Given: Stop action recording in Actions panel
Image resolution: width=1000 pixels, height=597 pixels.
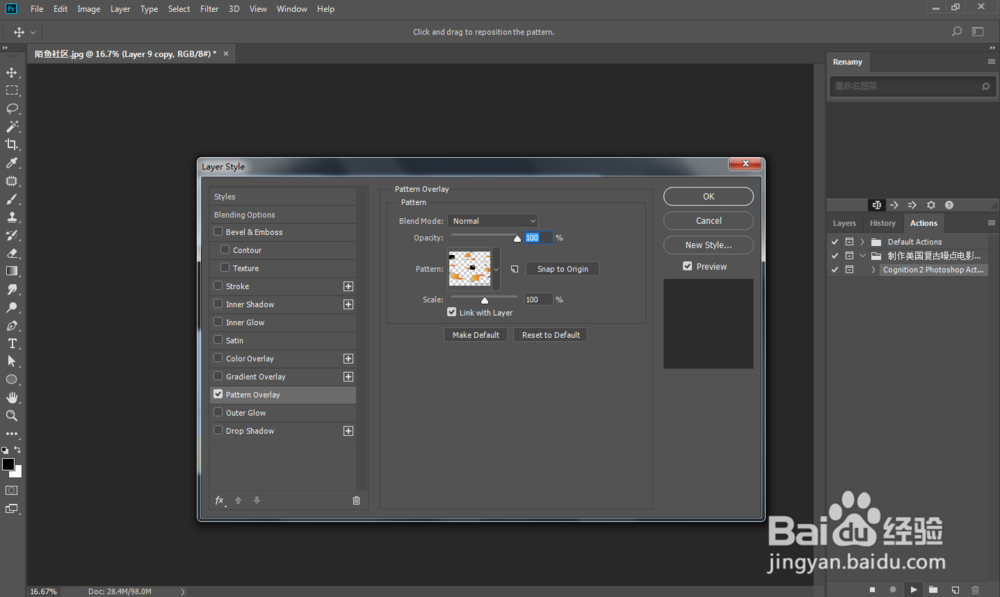Looking at the screenshot, I should tap(872, 589).
